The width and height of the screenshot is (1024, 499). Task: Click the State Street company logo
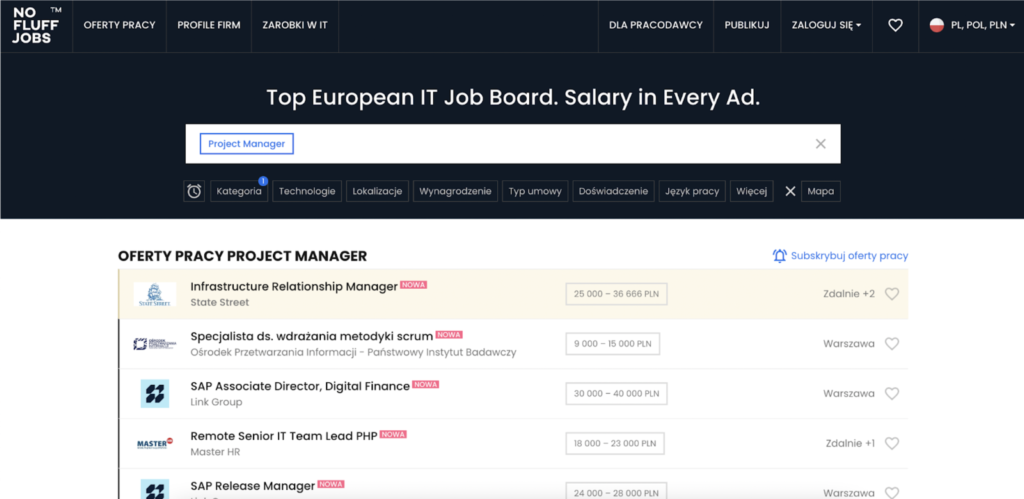[x=155, y=294]
